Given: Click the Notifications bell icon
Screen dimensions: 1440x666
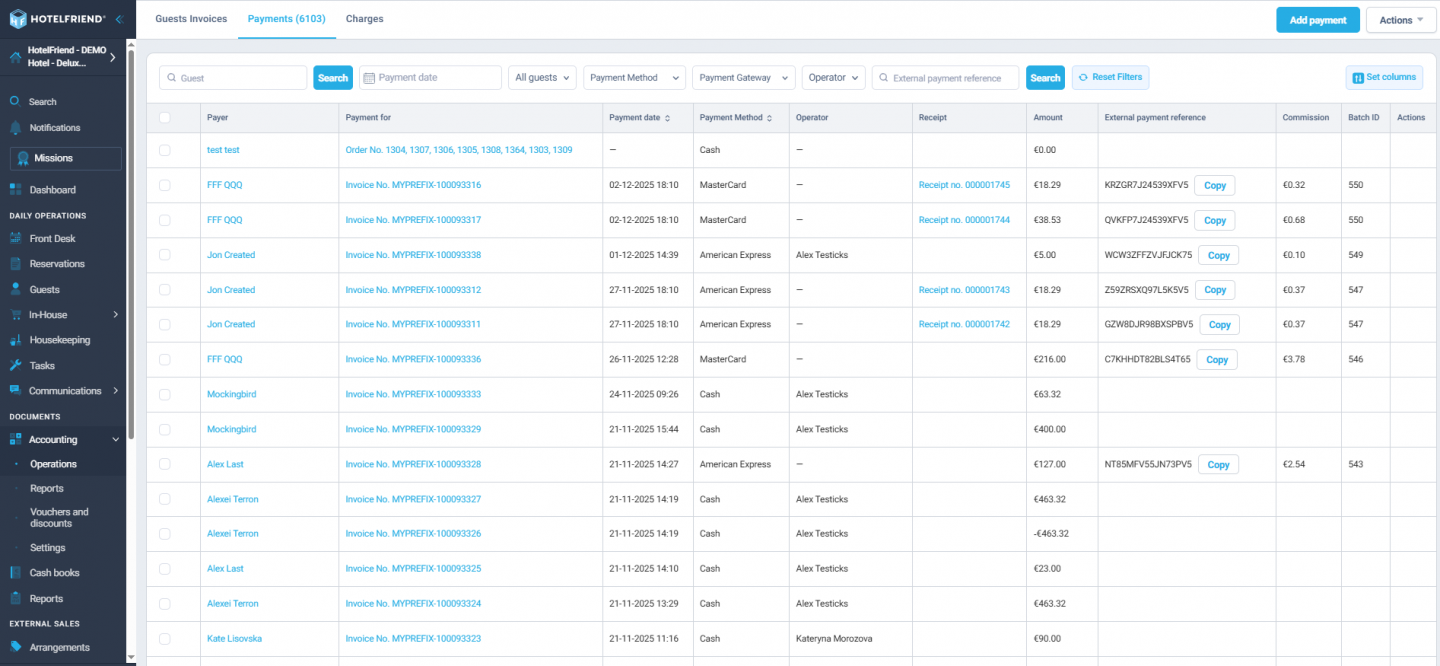Looking at the screenshot, I should click(x=16, y=127).
